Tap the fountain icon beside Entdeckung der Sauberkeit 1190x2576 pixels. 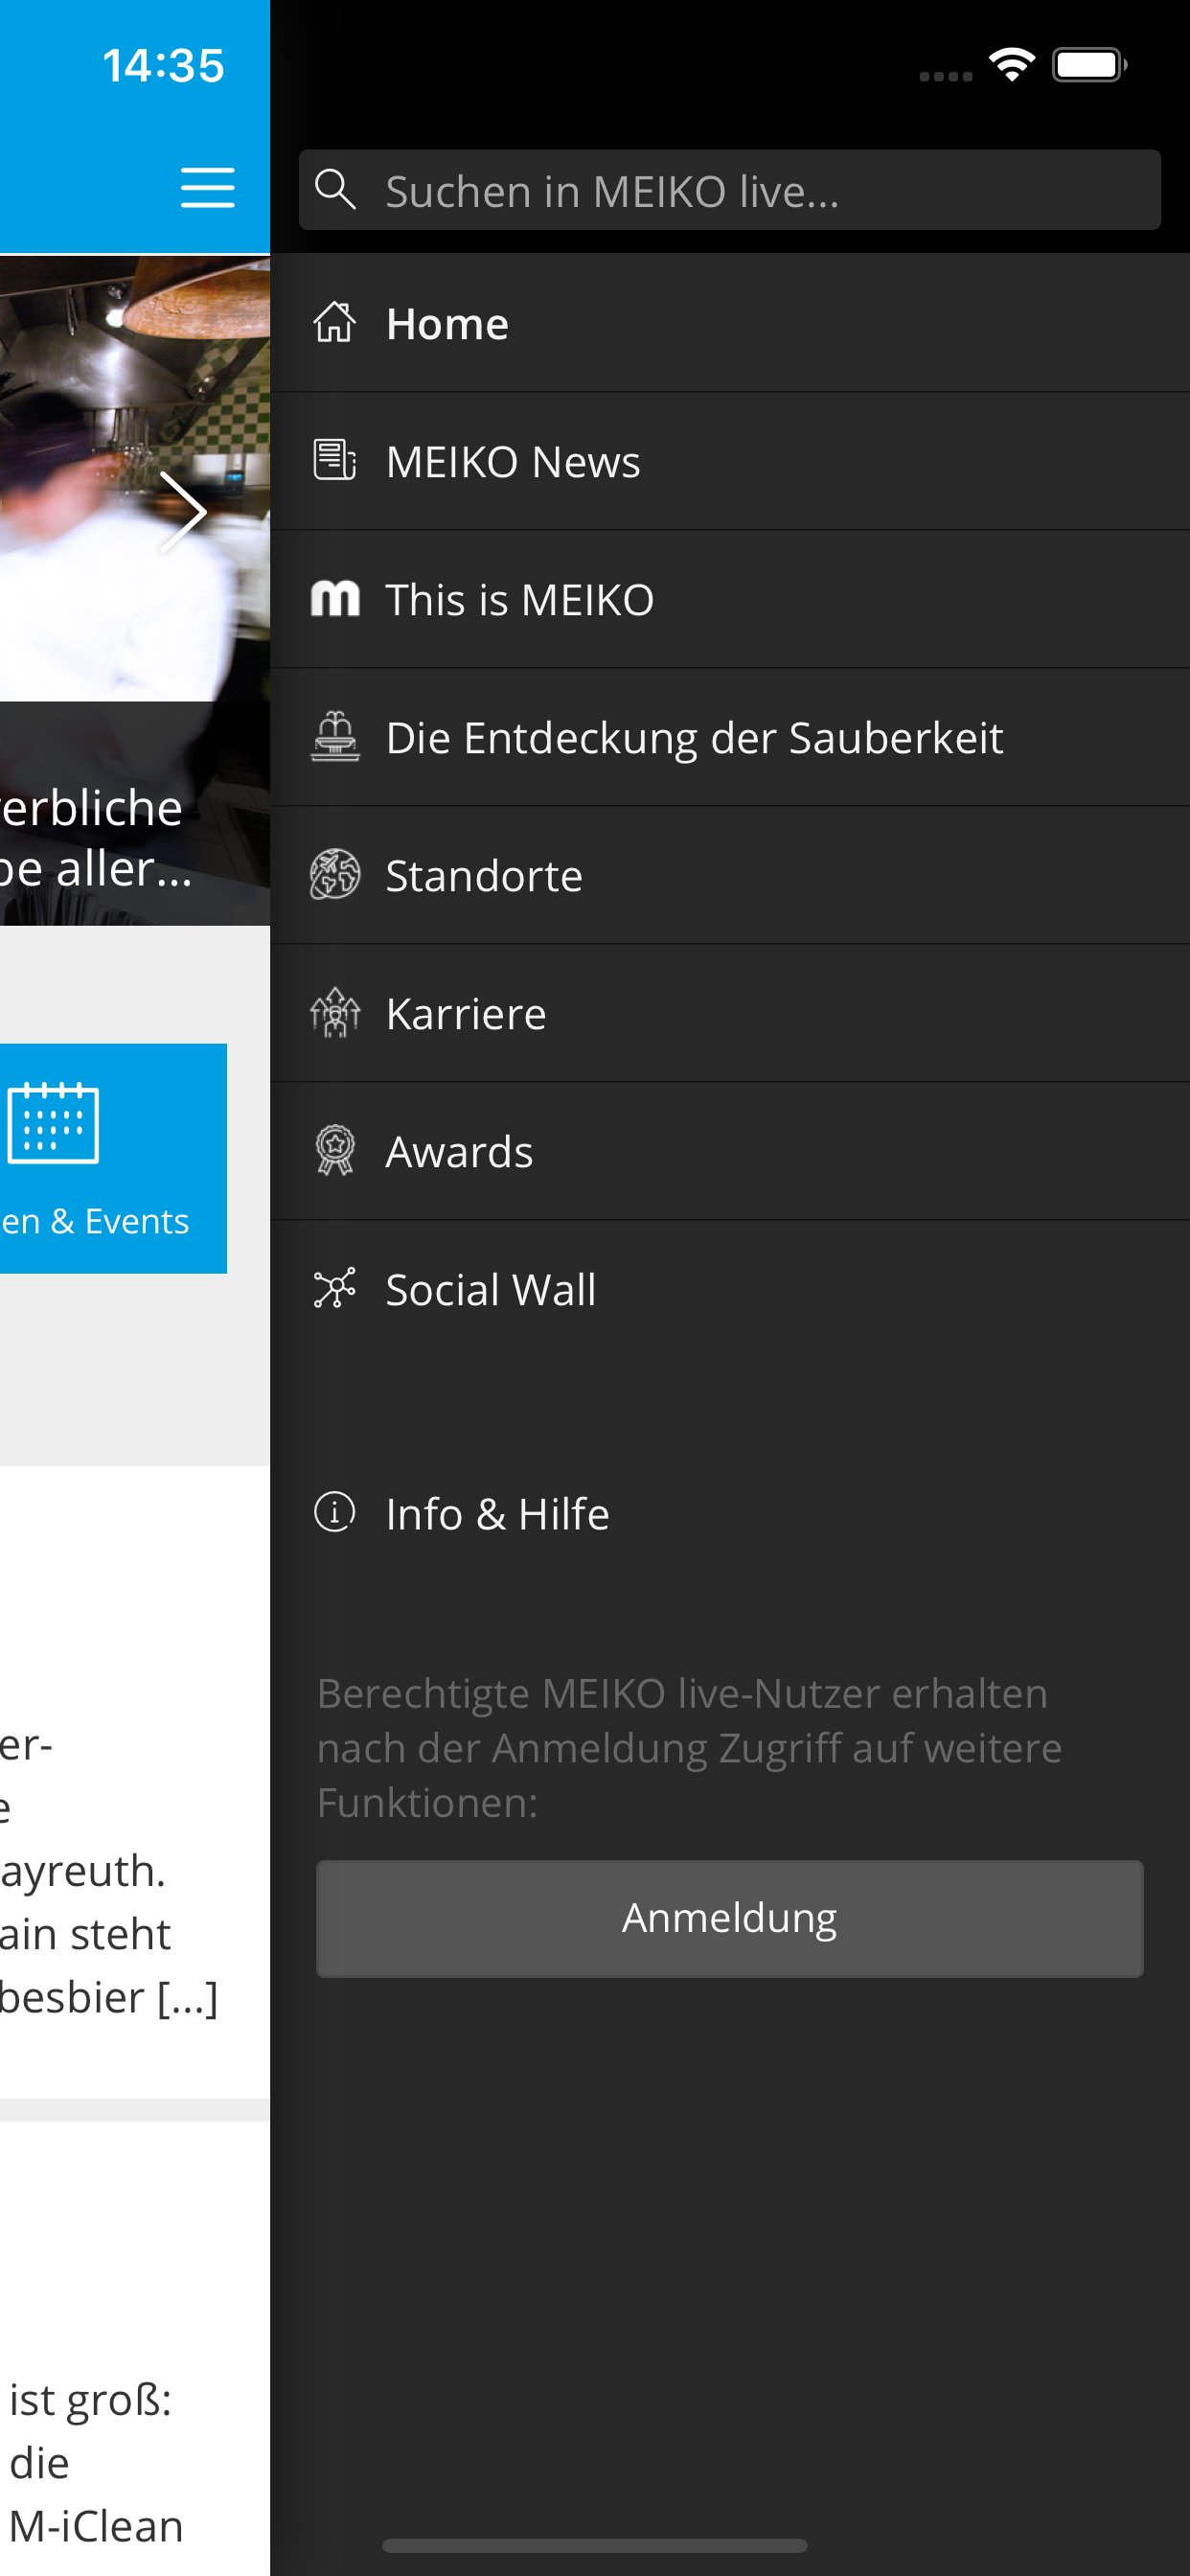coord(334,737)
